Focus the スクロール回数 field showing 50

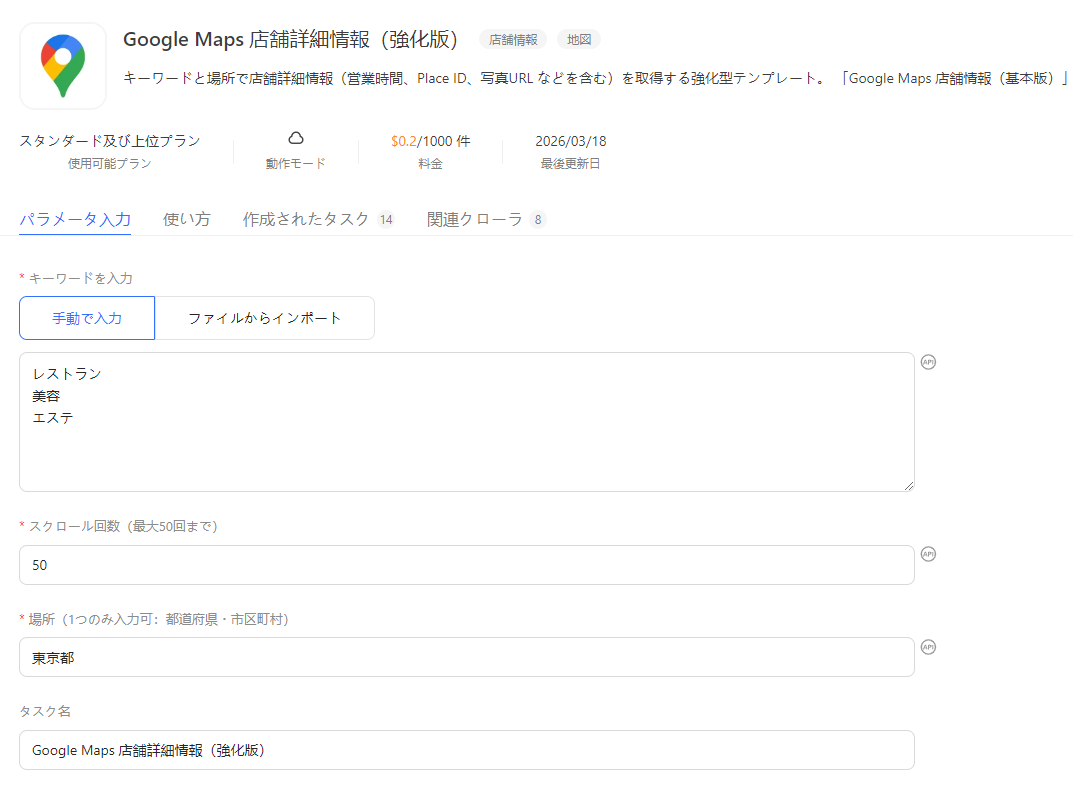click(466, 565)
